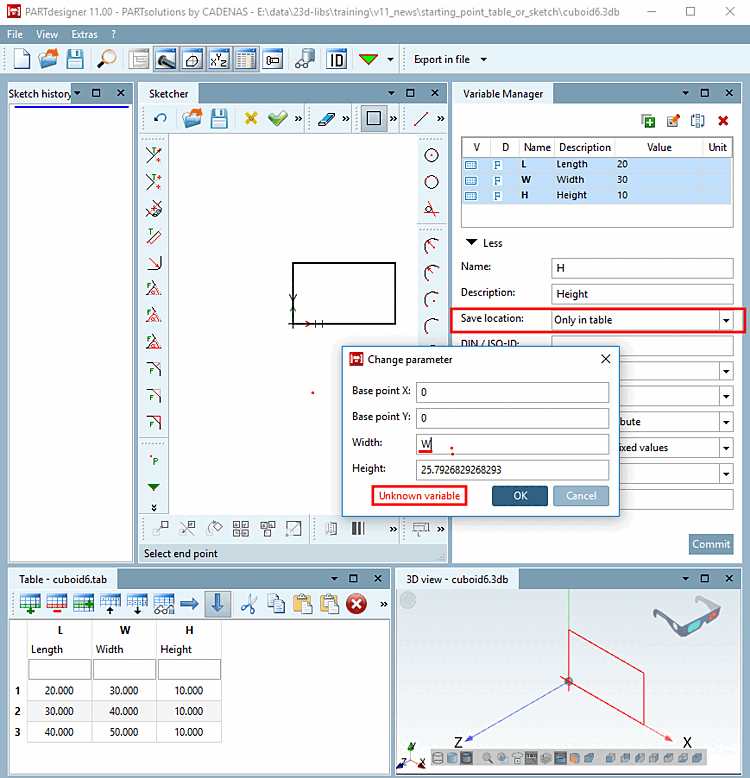
Task: Click OK in Change parameter dialog
Action: [x=520, y=496]
